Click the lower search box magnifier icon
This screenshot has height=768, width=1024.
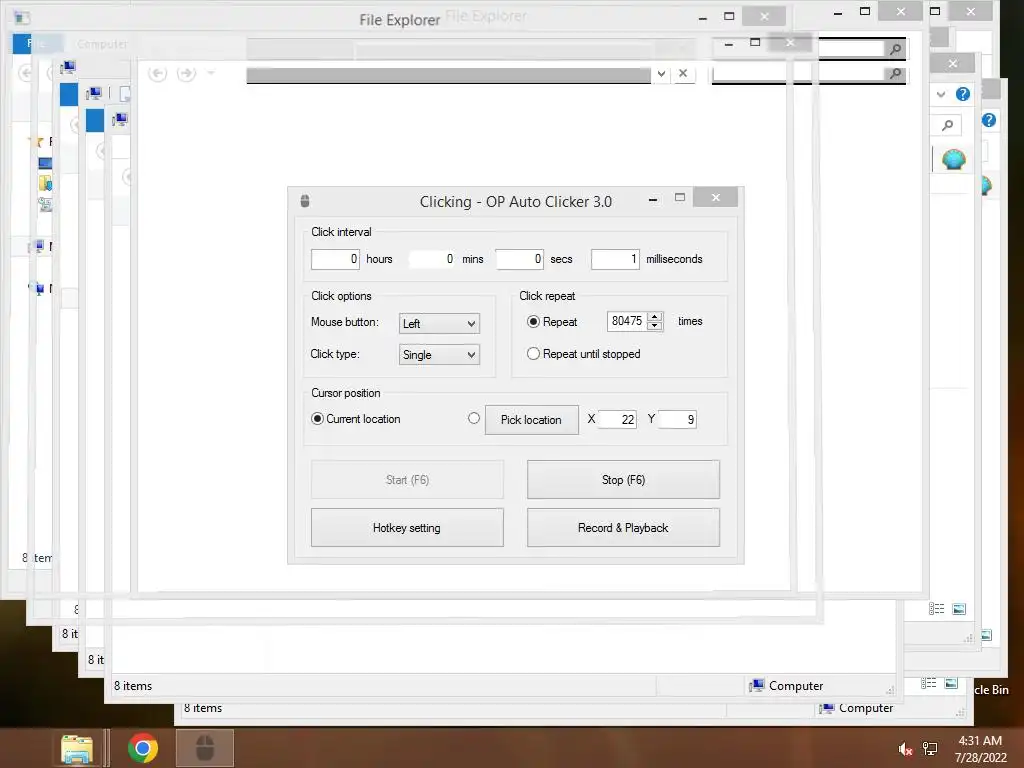tap(895, 73)
